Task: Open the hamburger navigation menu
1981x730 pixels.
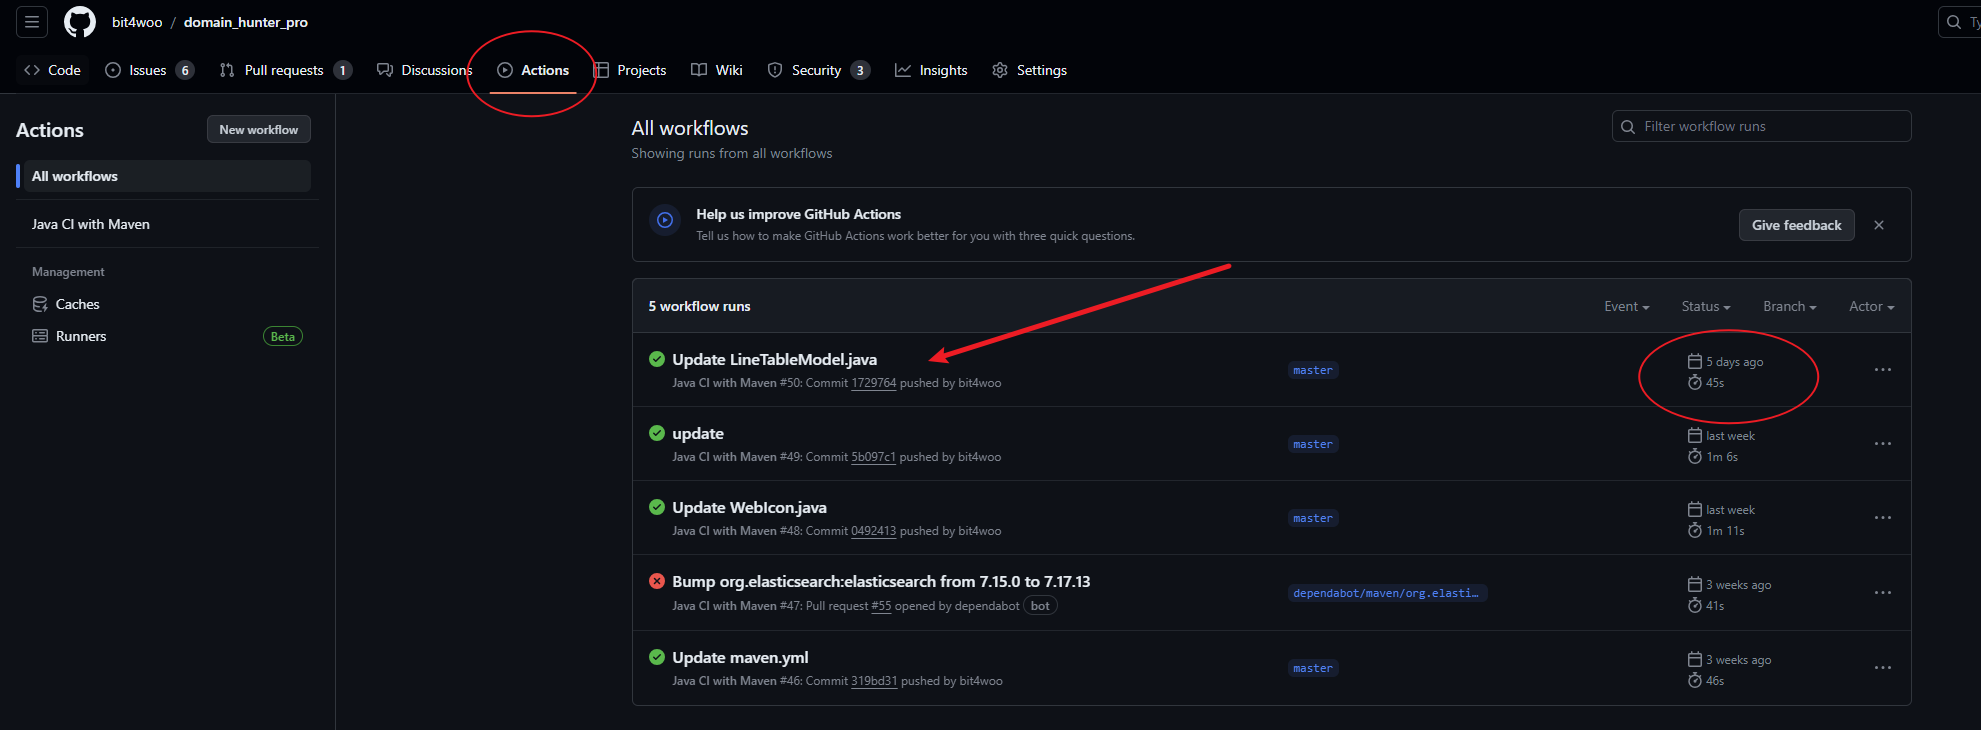Action: 32,21
